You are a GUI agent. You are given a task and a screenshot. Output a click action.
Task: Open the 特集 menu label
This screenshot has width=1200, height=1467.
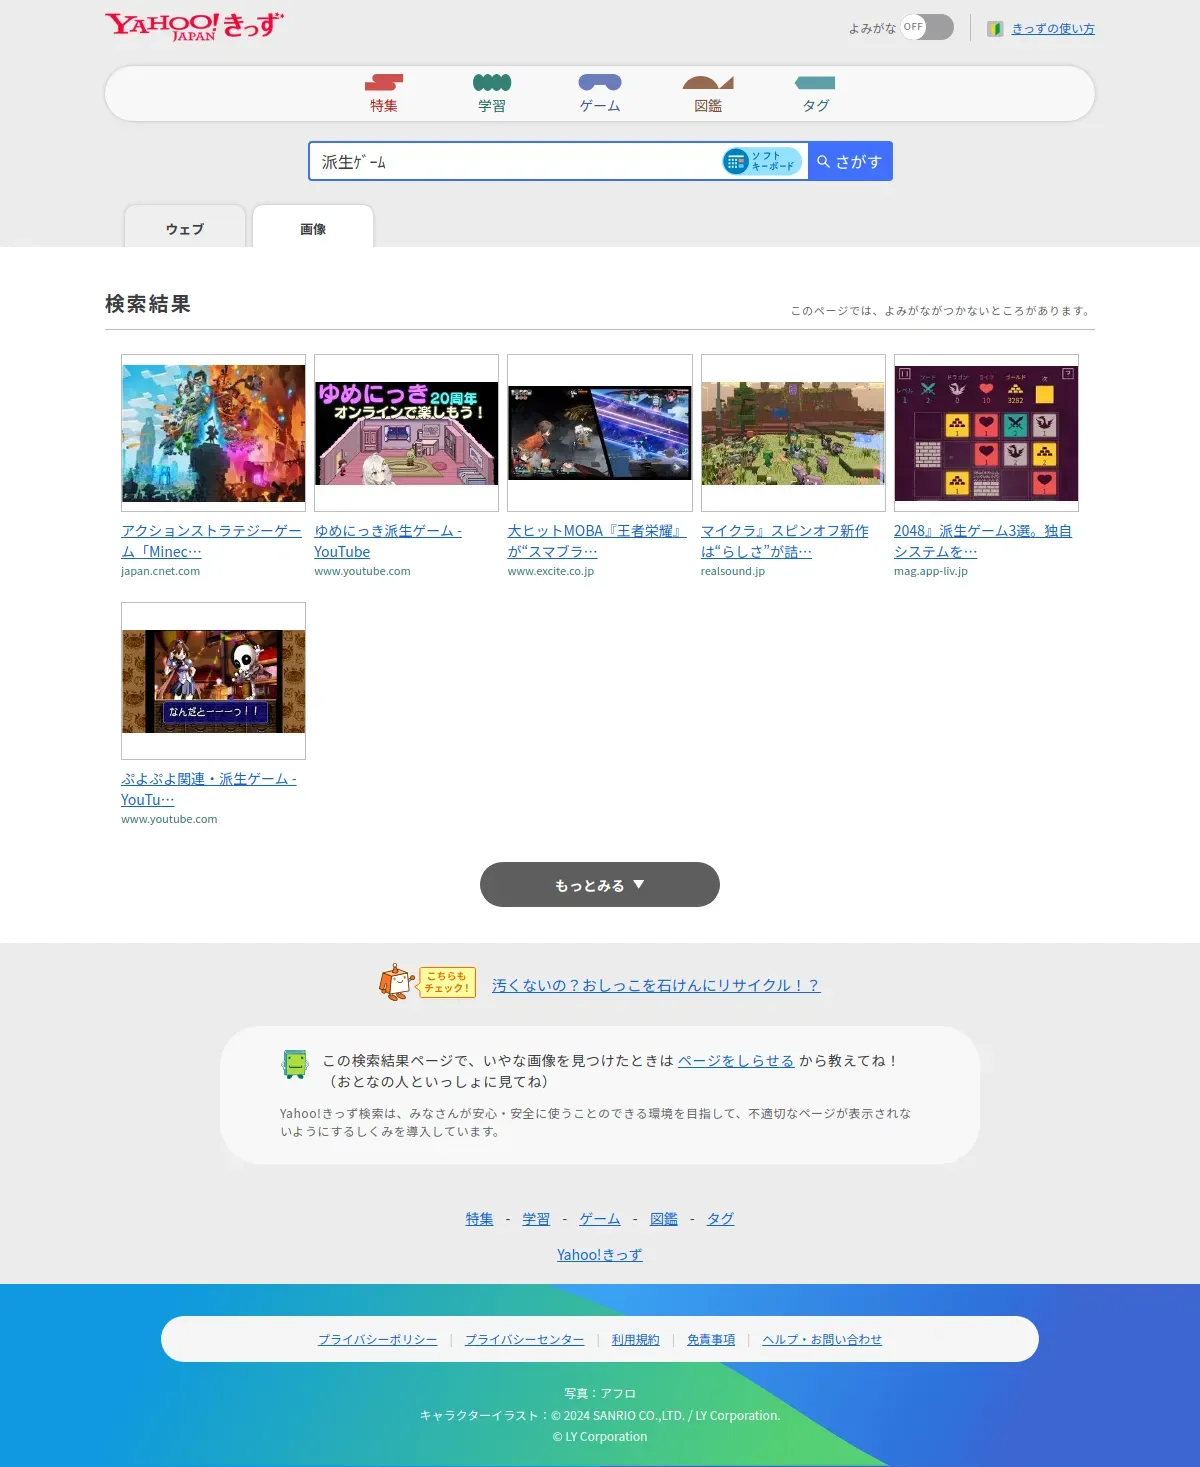click(x=384, y=105)
